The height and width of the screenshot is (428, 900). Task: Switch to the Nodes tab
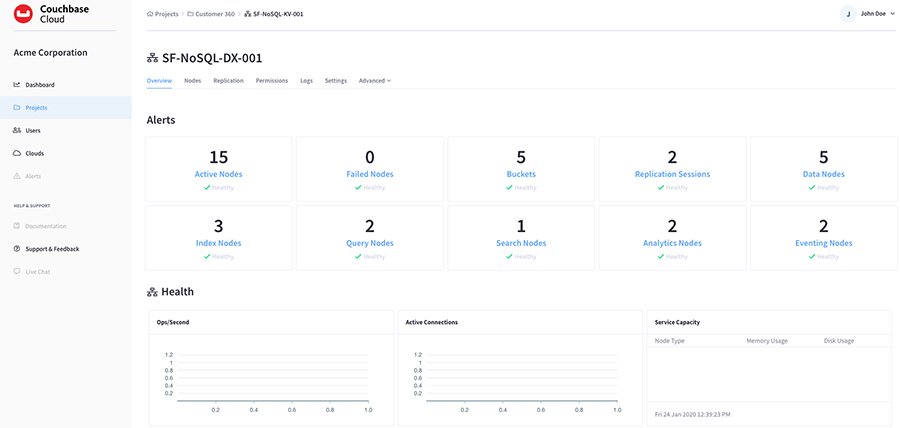[193, 80]
